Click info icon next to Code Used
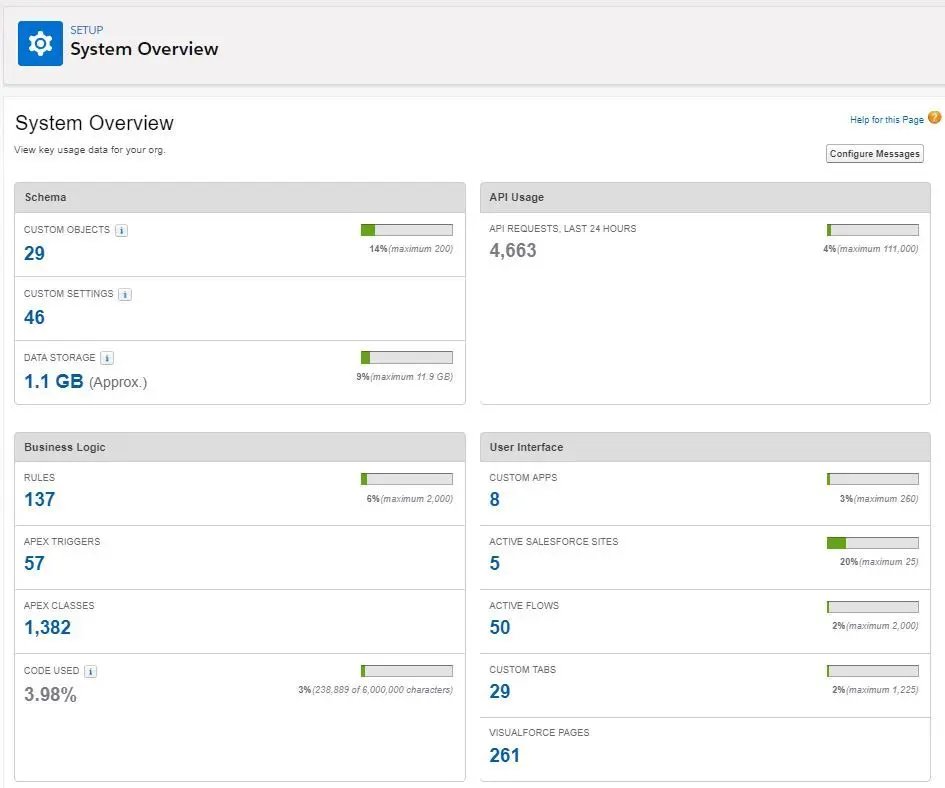945x788 pixels. click(90, 671)
